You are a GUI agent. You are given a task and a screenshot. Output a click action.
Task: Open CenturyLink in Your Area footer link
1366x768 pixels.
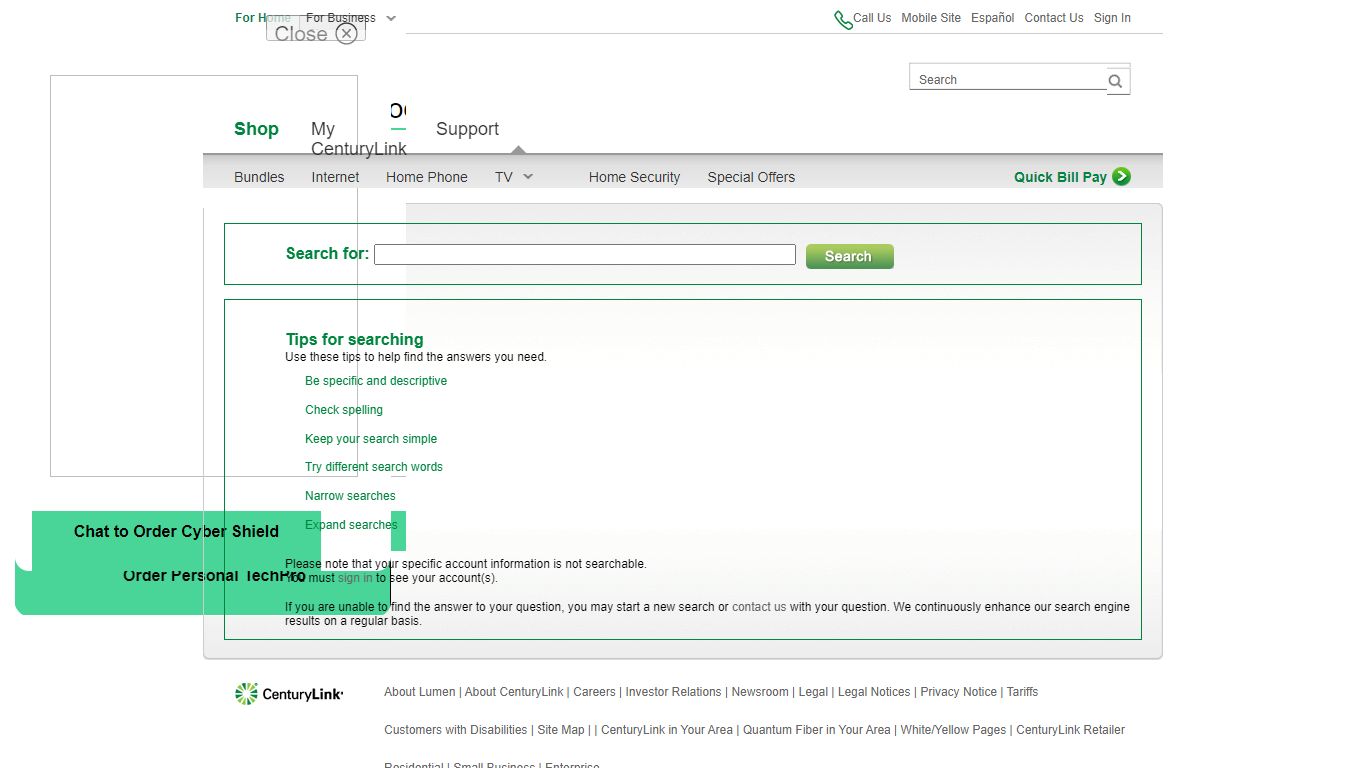[667, 730]
